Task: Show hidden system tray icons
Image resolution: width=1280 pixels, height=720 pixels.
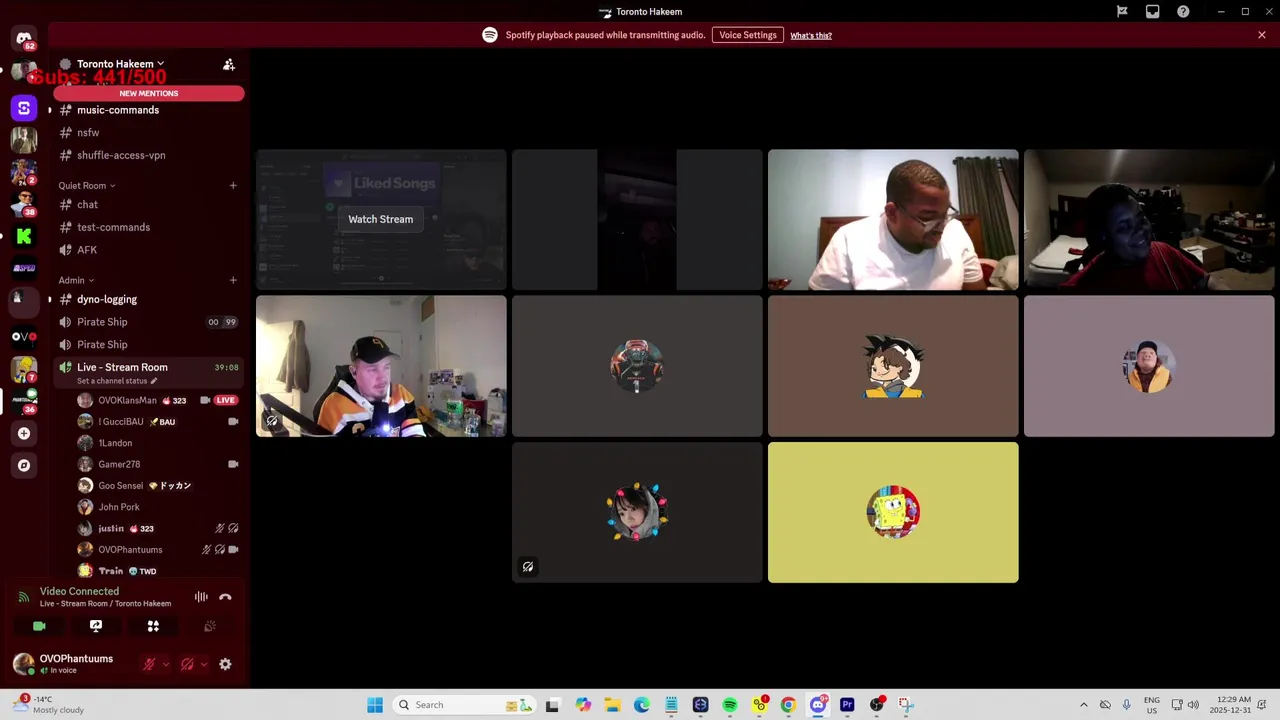Action: [x=1083, y=705]
